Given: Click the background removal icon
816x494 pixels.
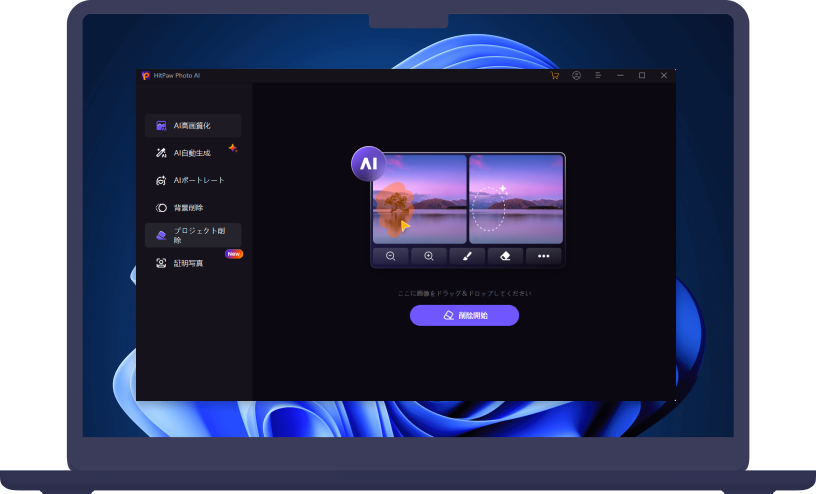Looking at the screenshot, I should pos(161,208).
